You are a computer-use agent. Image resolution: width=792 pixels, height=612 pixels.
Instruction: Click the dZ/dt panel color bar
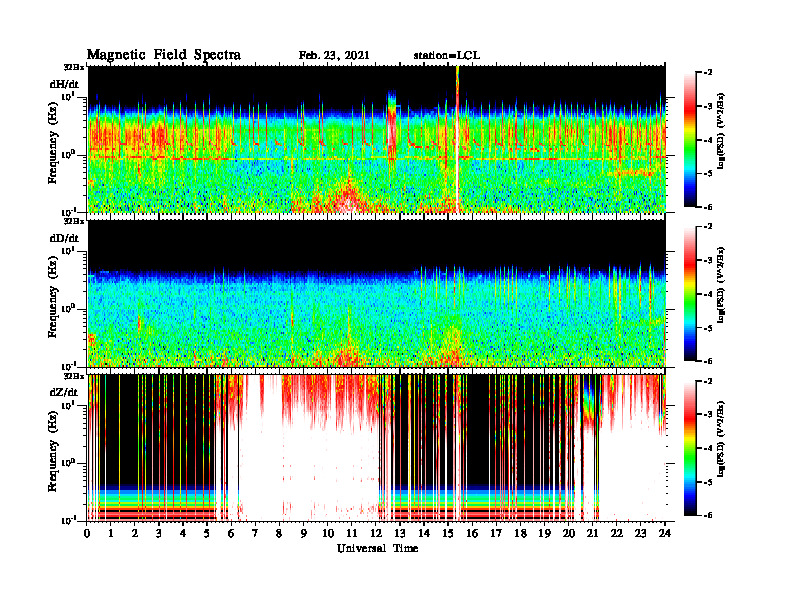click(690, 448)
